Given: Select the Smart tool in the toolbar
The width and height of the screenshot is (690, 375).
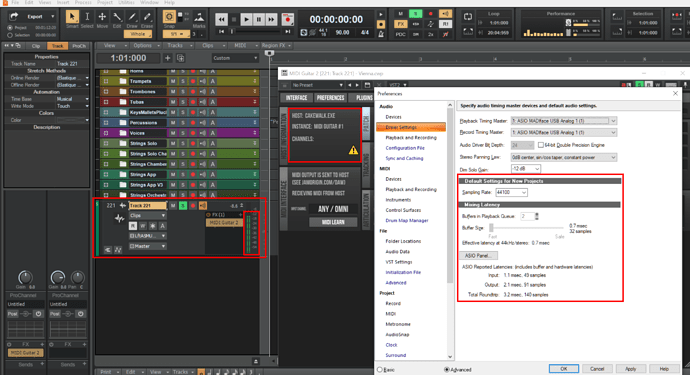Looking at the screenshot, I should coord(72,17).
